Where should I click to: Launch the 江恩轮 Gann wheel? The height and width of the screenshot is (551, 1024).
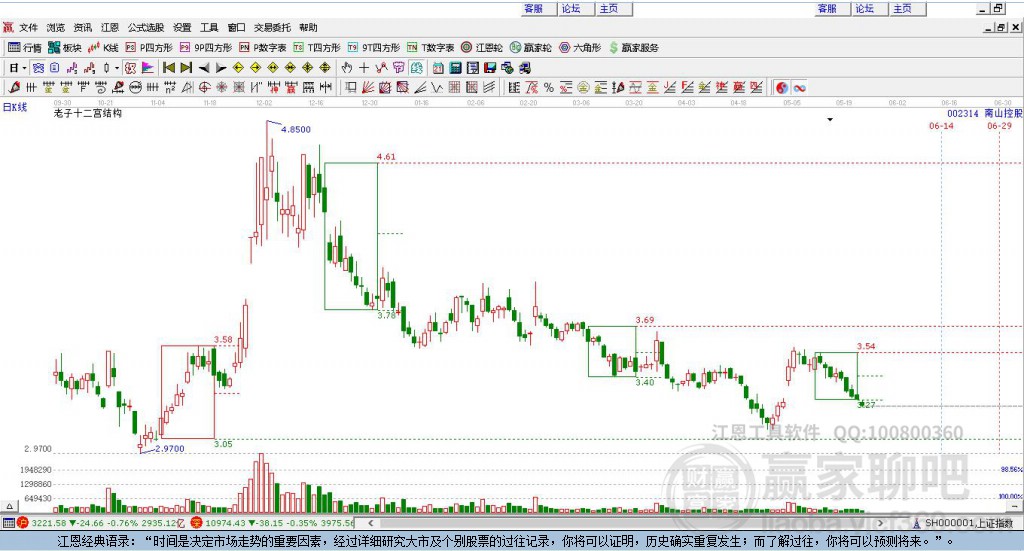pos(482,48)
